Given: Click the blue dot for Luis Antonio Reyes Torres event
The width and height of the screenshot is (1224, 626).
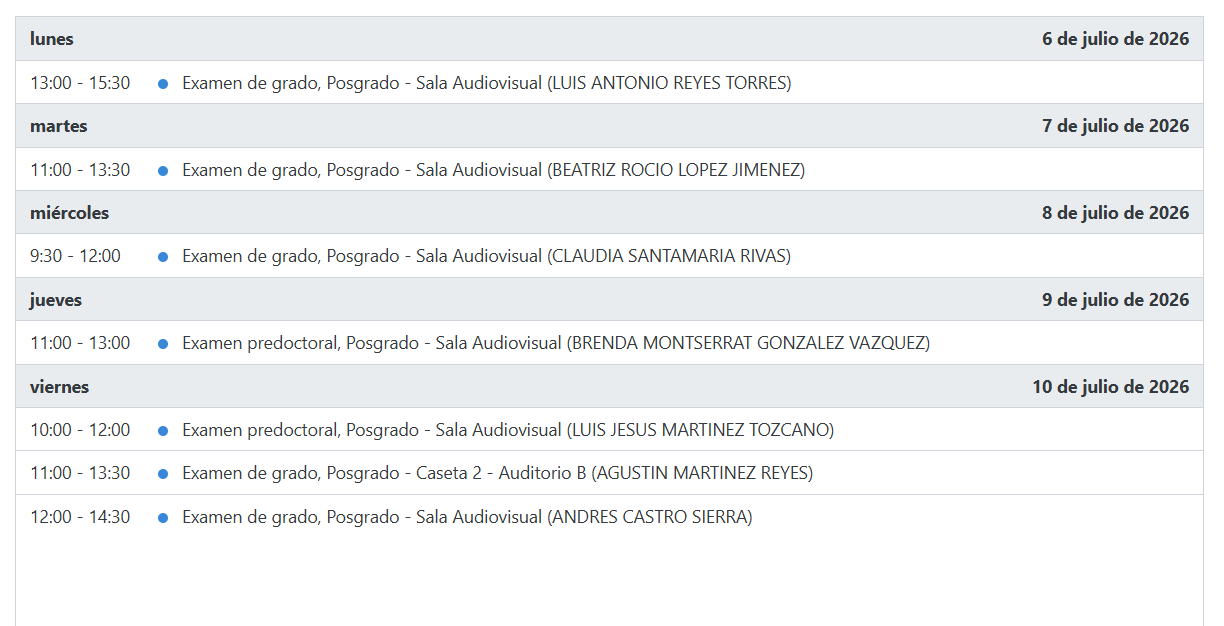Looking at the screenshot, I should click(x=163, y=84).
